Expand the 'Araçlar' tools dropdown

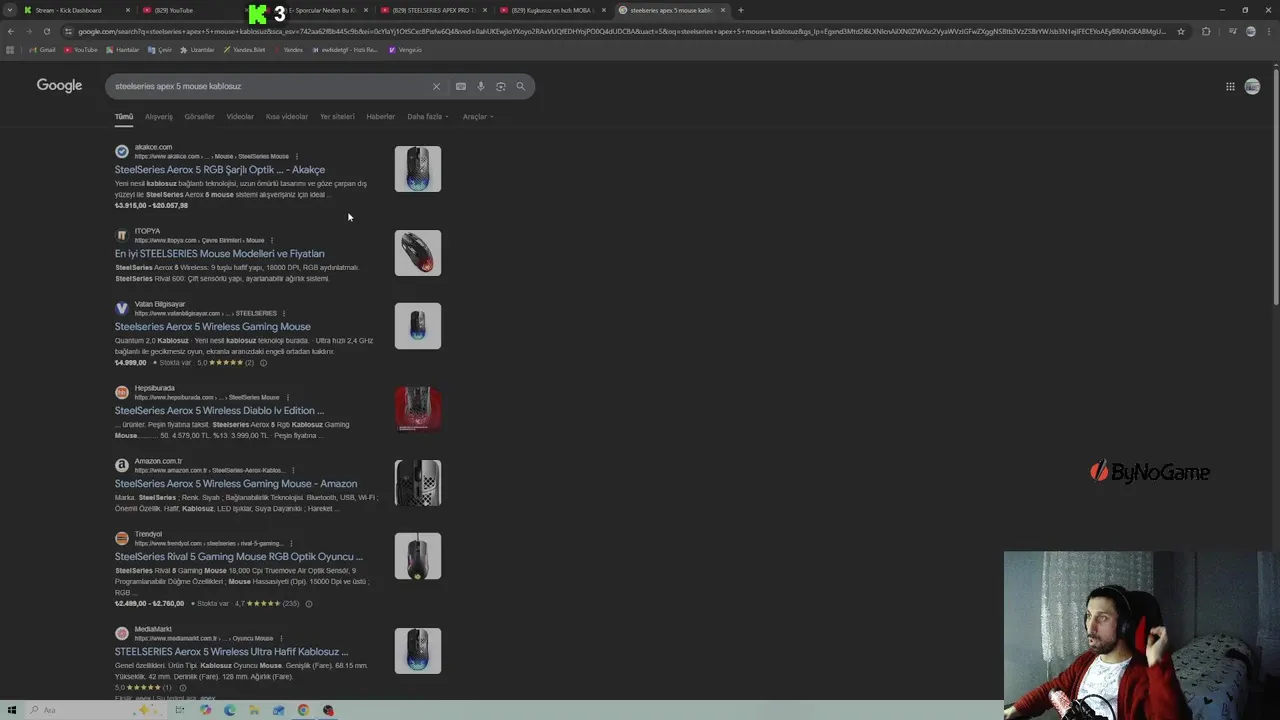click(x=477, y=117)
